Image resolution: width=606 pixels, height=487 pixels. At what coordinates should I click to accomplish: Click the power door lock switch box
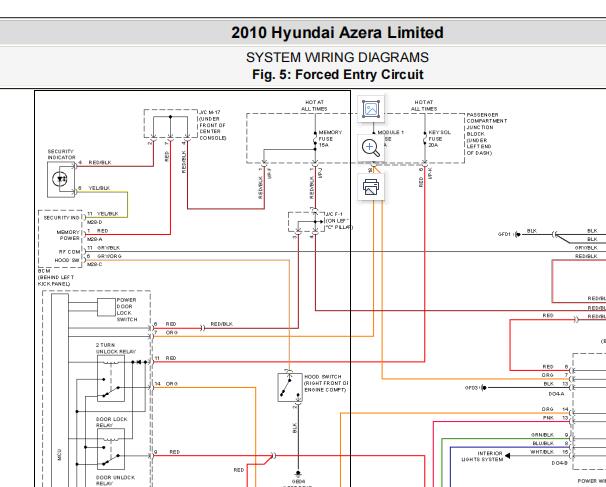click(x=106, y=308)
